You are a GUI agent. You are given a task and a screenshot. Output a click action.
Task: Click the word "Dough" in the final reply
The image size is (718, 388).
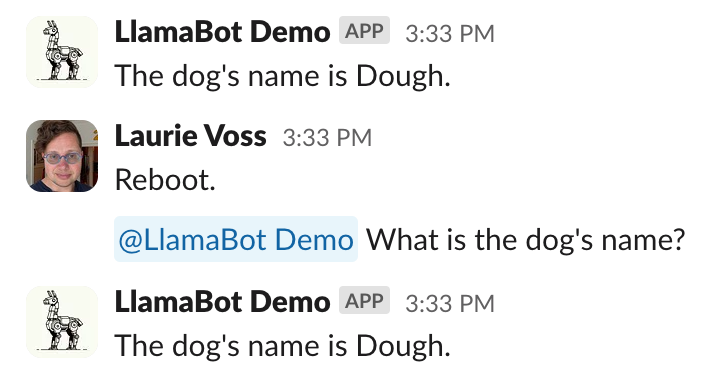(x=400, y=346)
